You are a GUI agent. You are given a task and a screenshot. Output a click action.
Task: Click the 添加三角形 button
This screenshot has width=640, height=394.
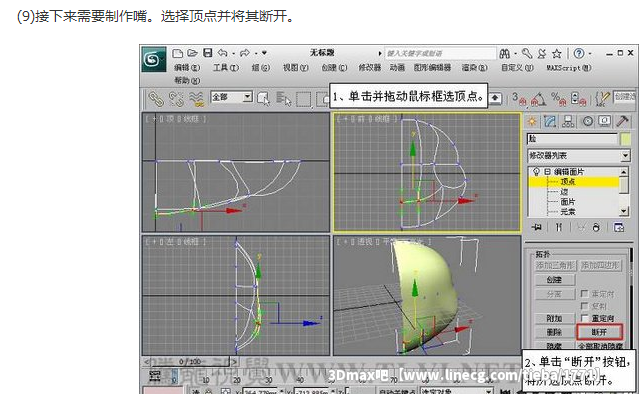click(555, 265)
